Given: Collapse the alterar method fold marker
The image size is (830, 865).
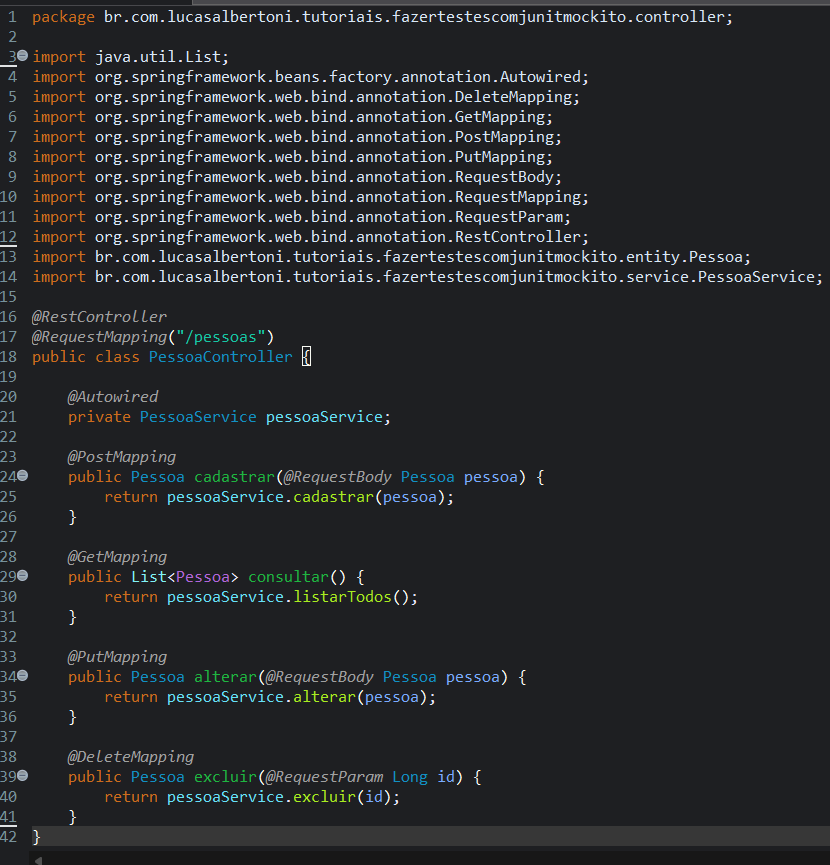Looking at the screenshot, I should [x=22, y=677].
